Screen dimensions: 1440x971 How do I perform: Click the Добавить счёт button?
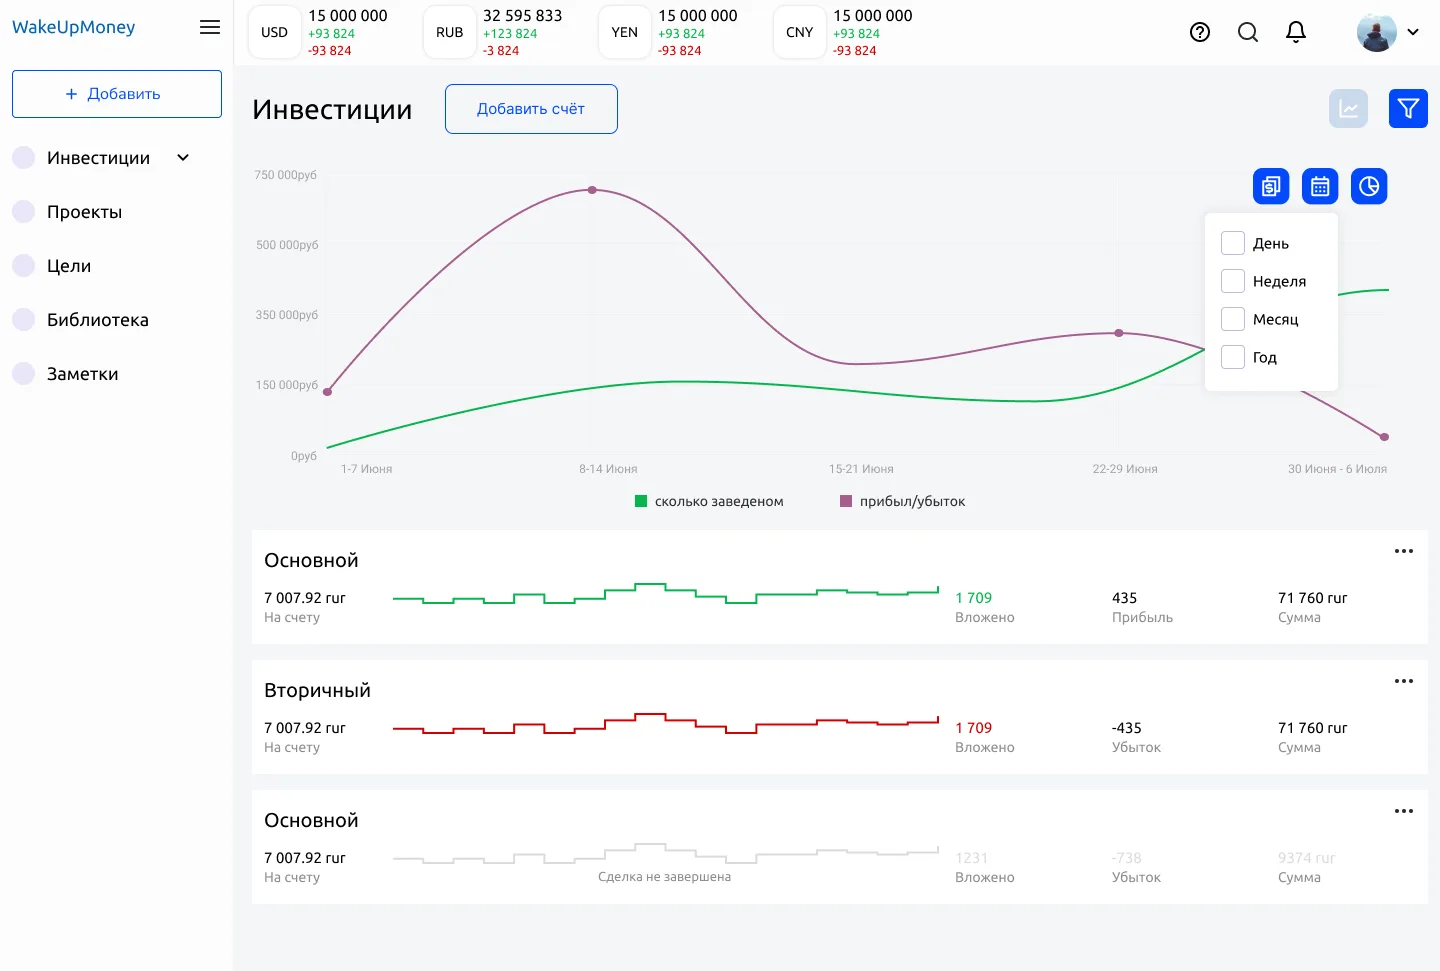click(531, 109)
